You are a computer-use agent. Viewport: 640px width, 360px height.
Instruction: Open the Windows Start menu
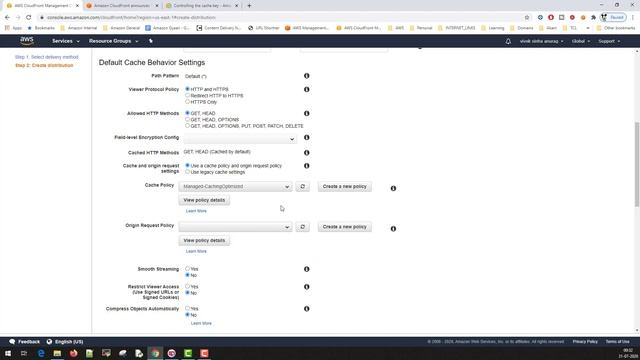click(x=8, y=353)
